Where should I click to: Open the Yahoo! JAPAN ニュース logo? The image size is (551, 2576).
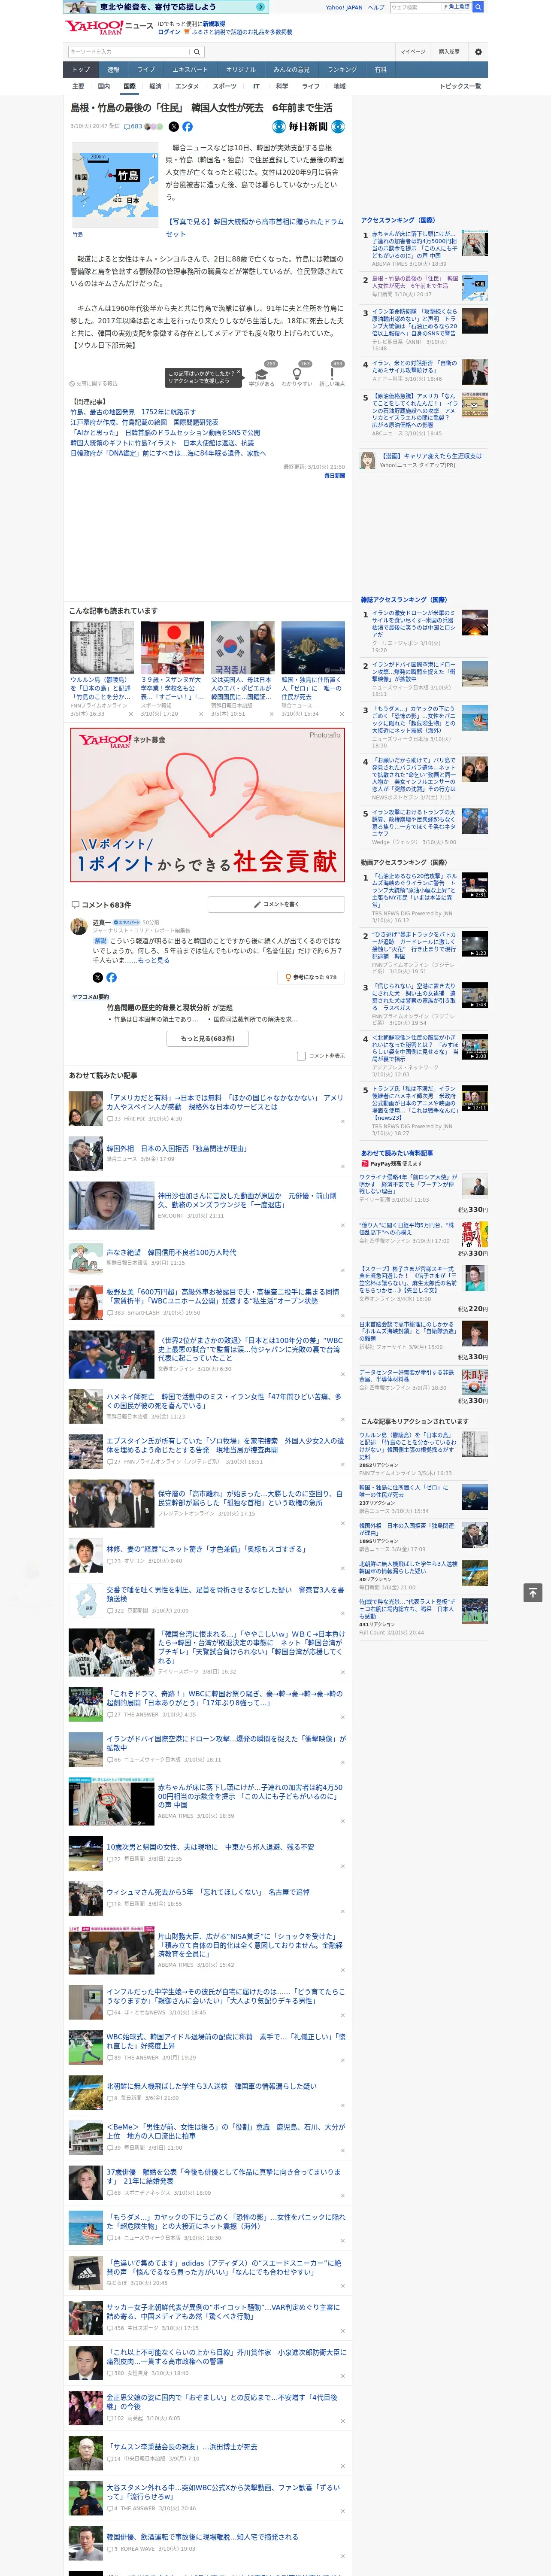coord(109,27)
